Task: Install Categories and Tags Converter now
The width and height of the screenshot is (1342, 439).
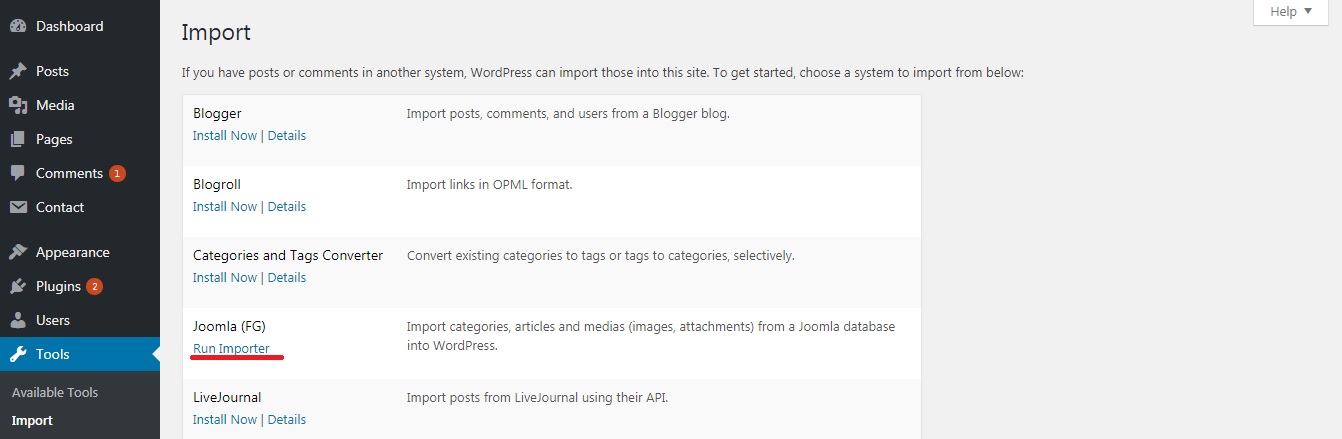Action: [225, 277]
